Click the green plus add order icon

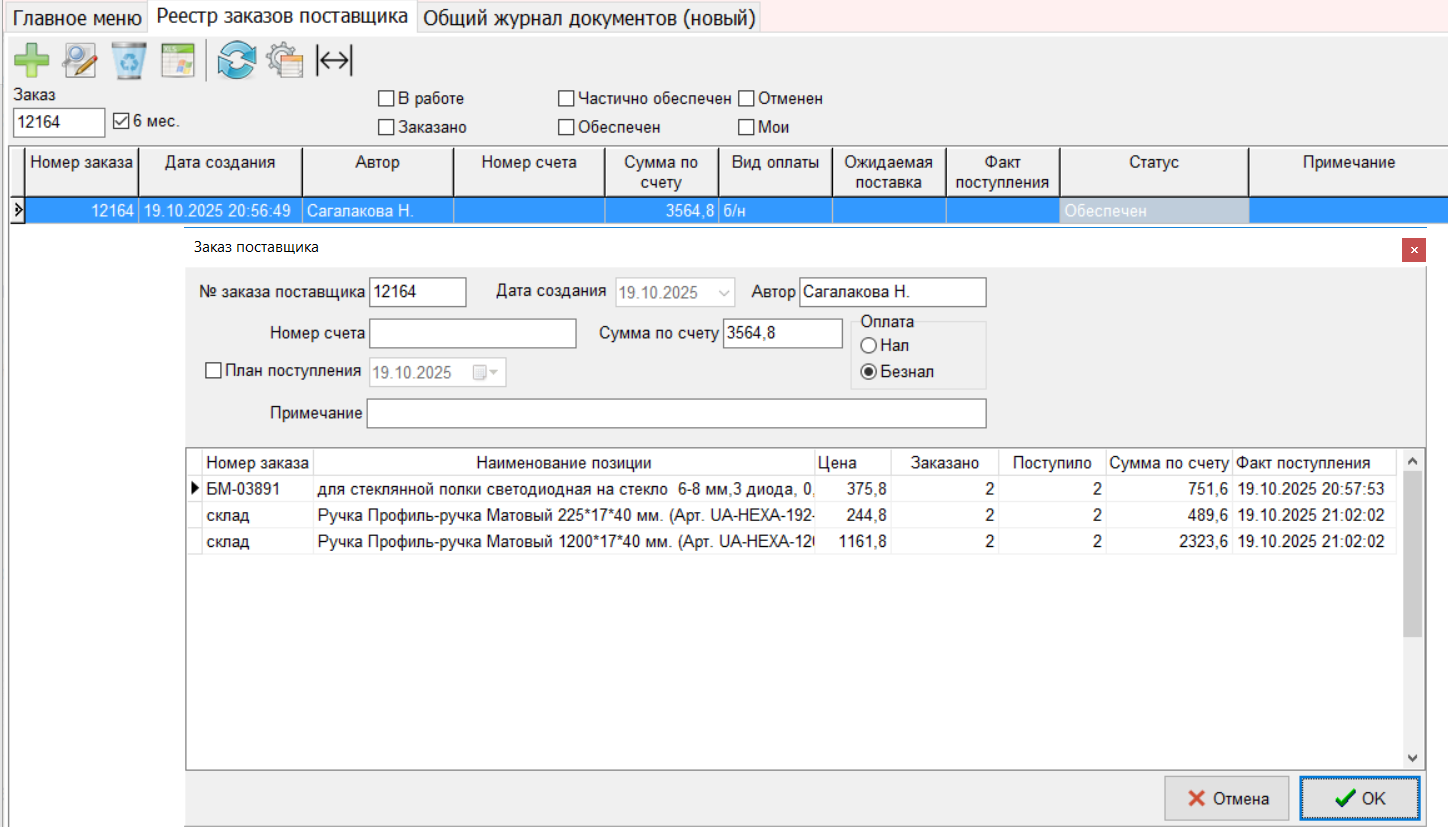pyautogui.click(x=31, y=60)
